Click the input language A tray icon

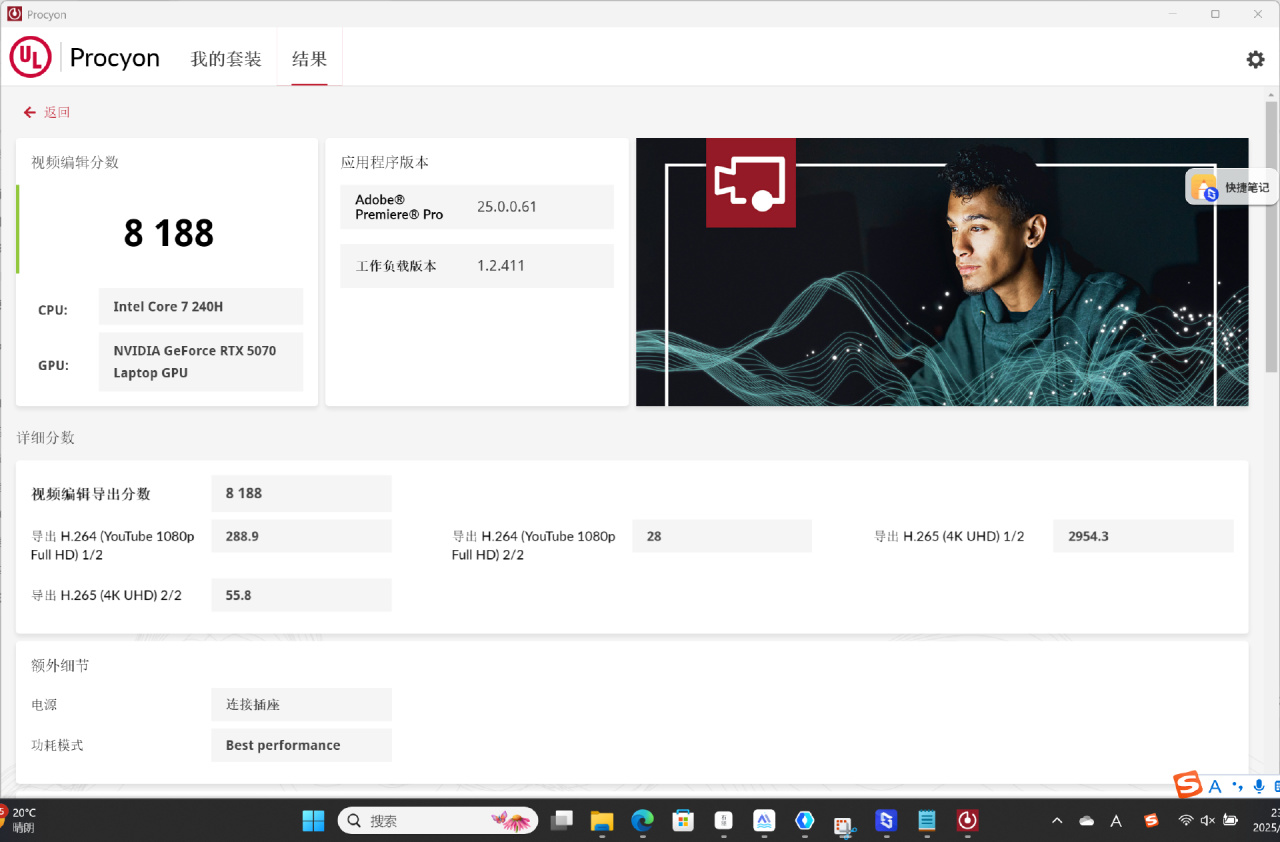1117,821
